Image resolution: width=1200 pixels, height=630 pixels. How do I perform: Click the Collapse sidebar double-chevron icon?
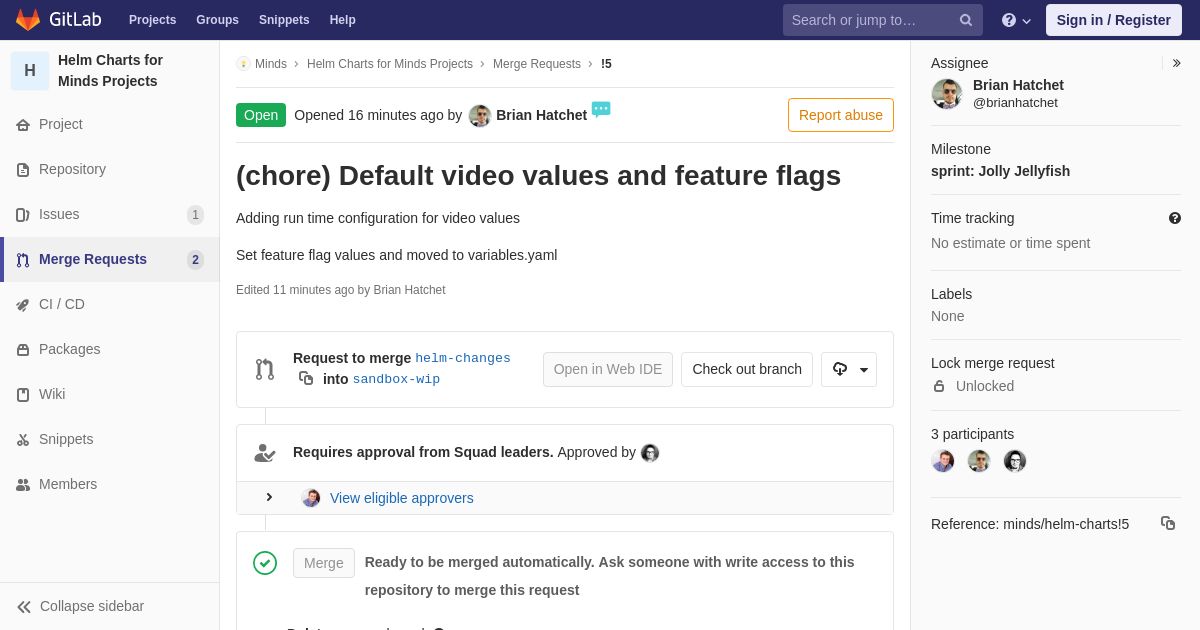point(24,607)
